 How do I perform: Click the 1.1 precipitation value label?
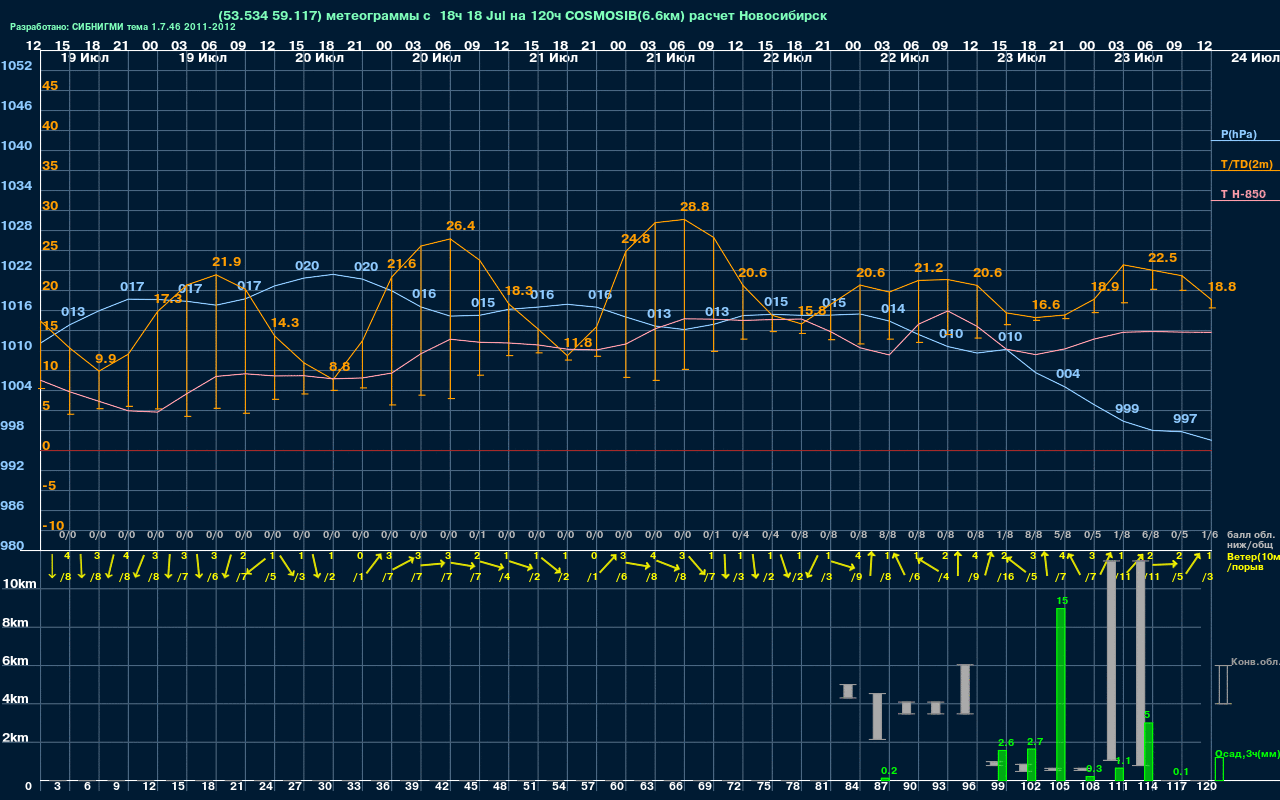[1123, 760]
